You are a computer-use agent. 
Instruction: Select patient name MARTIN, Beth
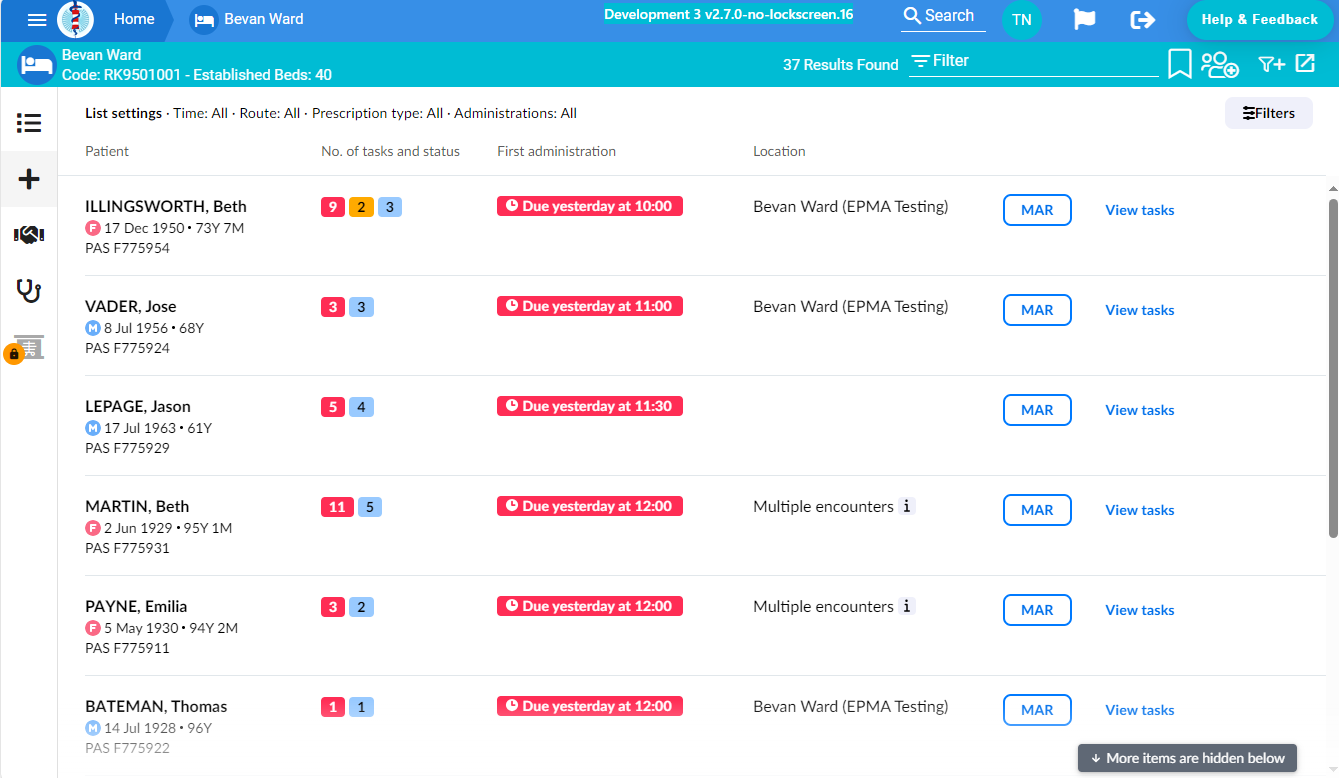(137, 506)
